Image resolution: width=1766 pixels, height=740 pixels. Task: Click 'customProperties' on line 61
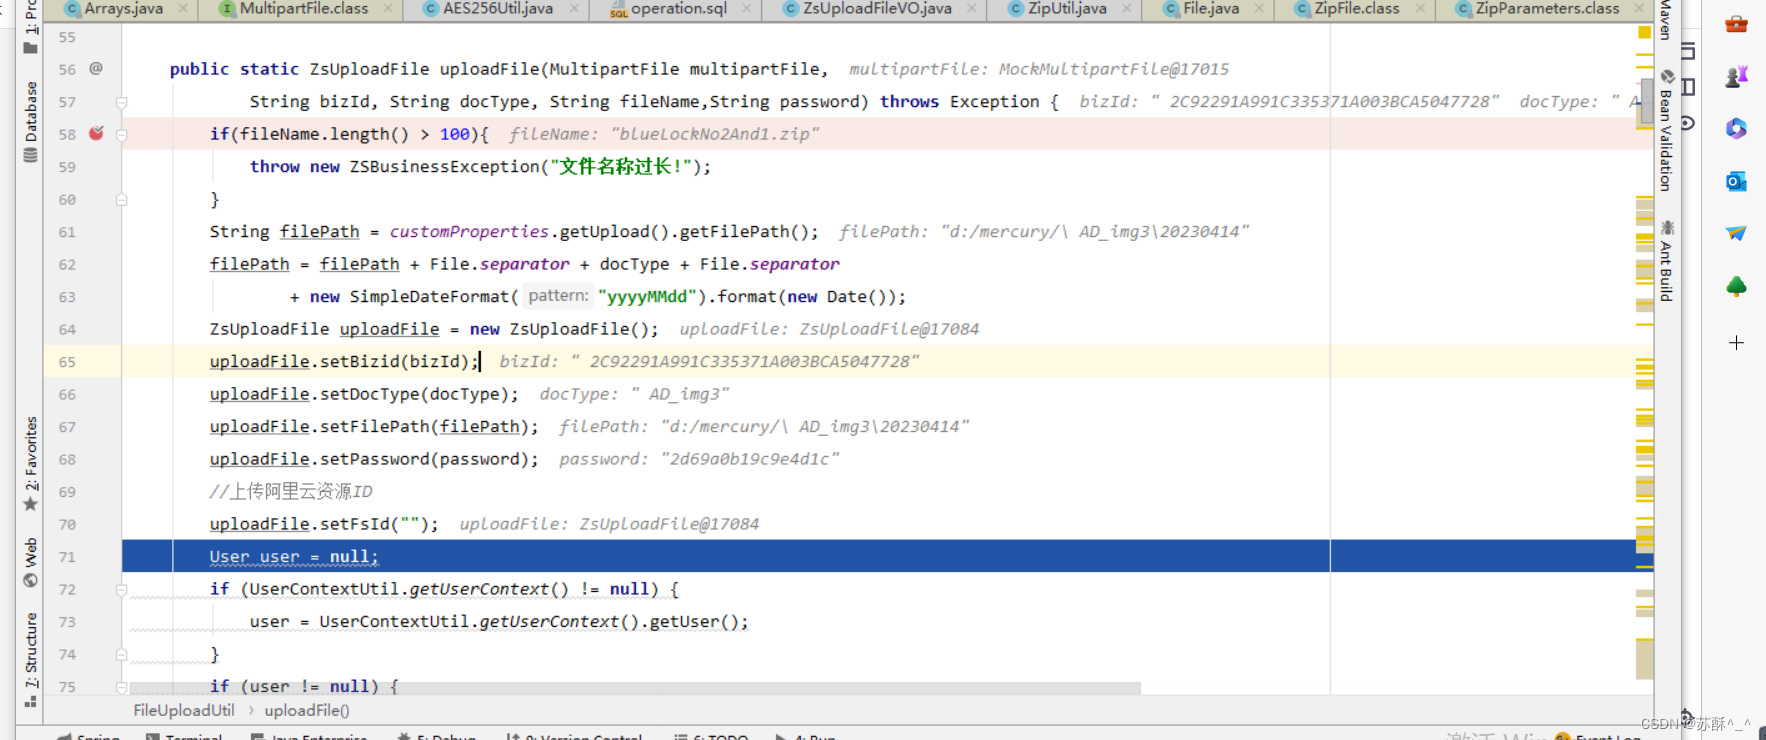click(469, 232)
